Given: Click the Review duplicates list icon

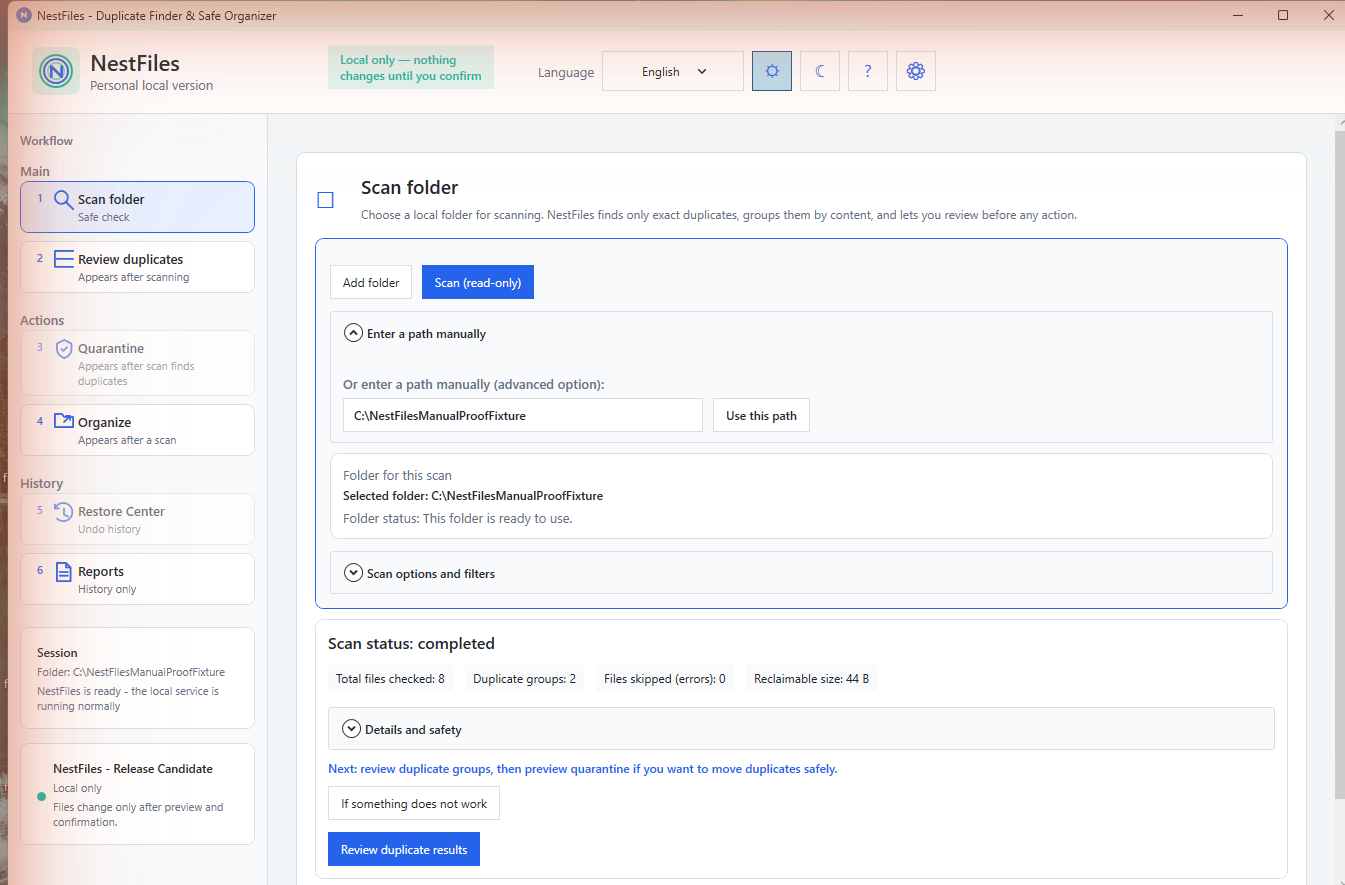Looking at the screenshot, I should pyautogui.click(x=63, y=259).
